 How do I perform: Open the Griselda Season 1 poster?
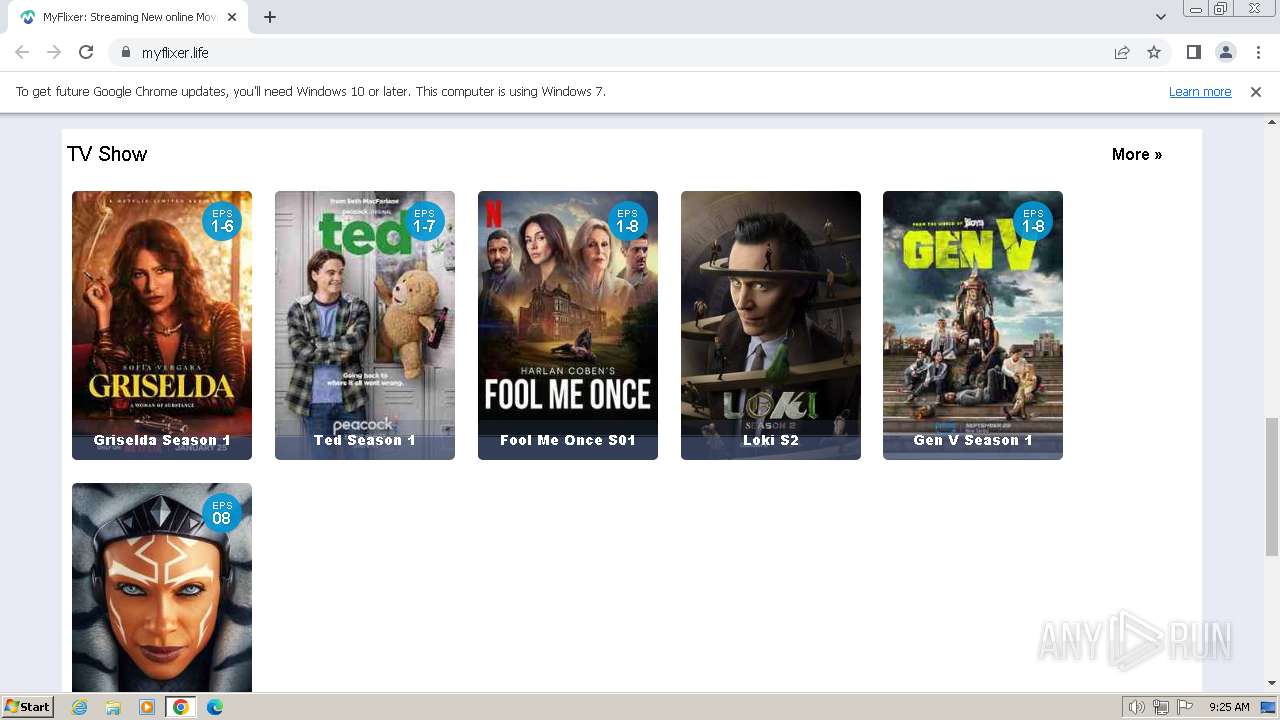pos(162,325)
